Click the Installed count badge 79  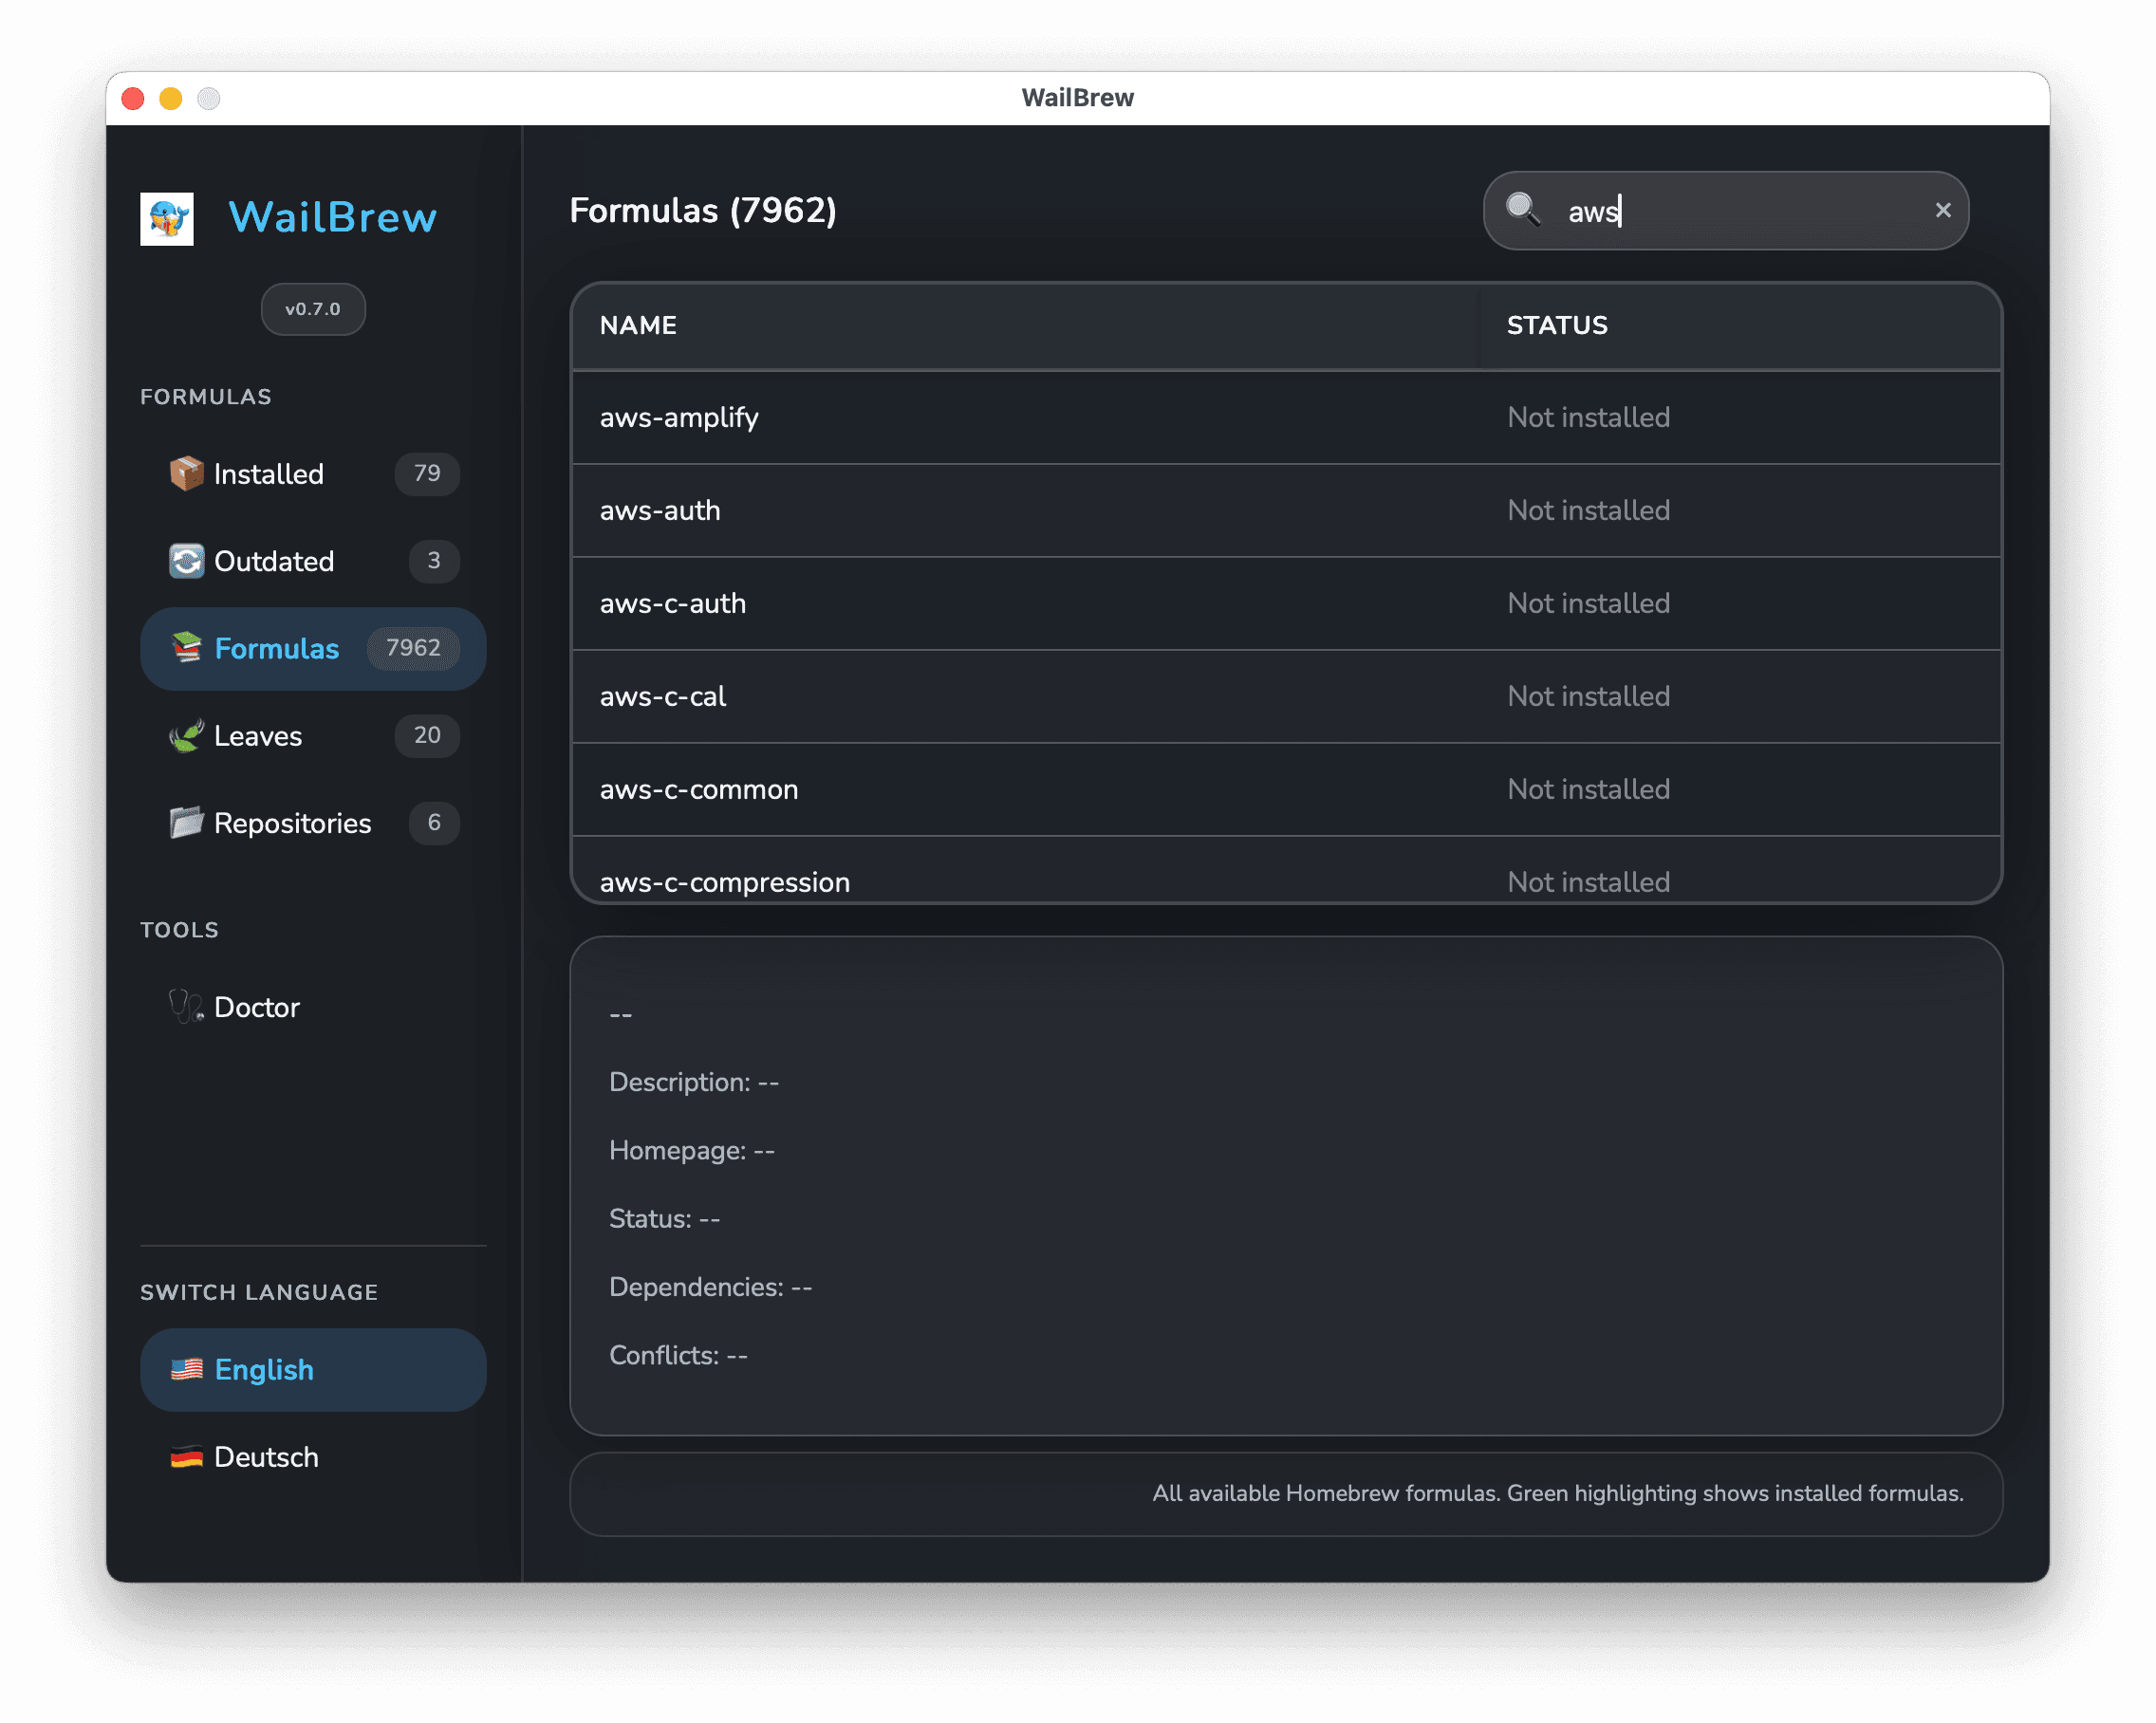pos(427,474)
